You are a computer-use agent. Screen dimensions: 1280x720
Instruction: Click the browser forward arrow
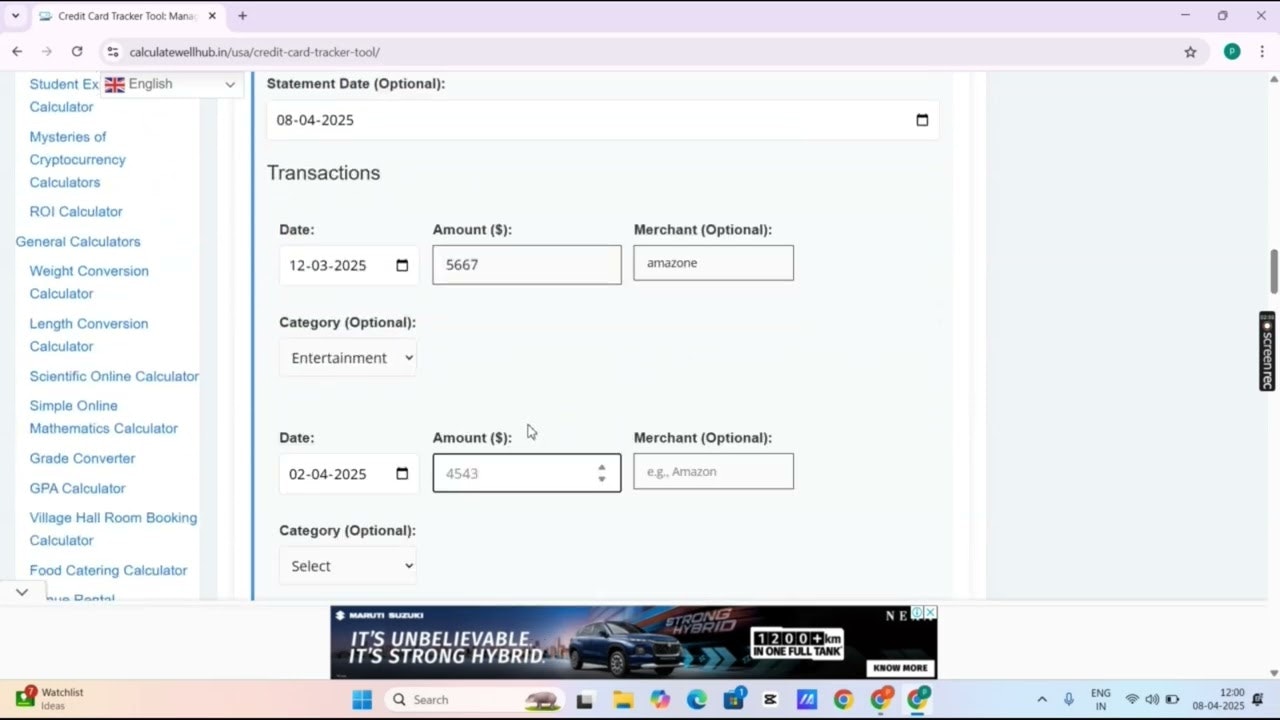click(x=46, y=52)
